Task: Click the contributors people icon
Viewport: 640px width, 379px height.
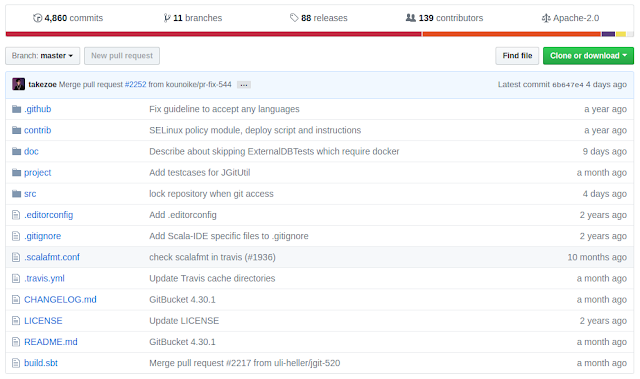Action: 411,18
